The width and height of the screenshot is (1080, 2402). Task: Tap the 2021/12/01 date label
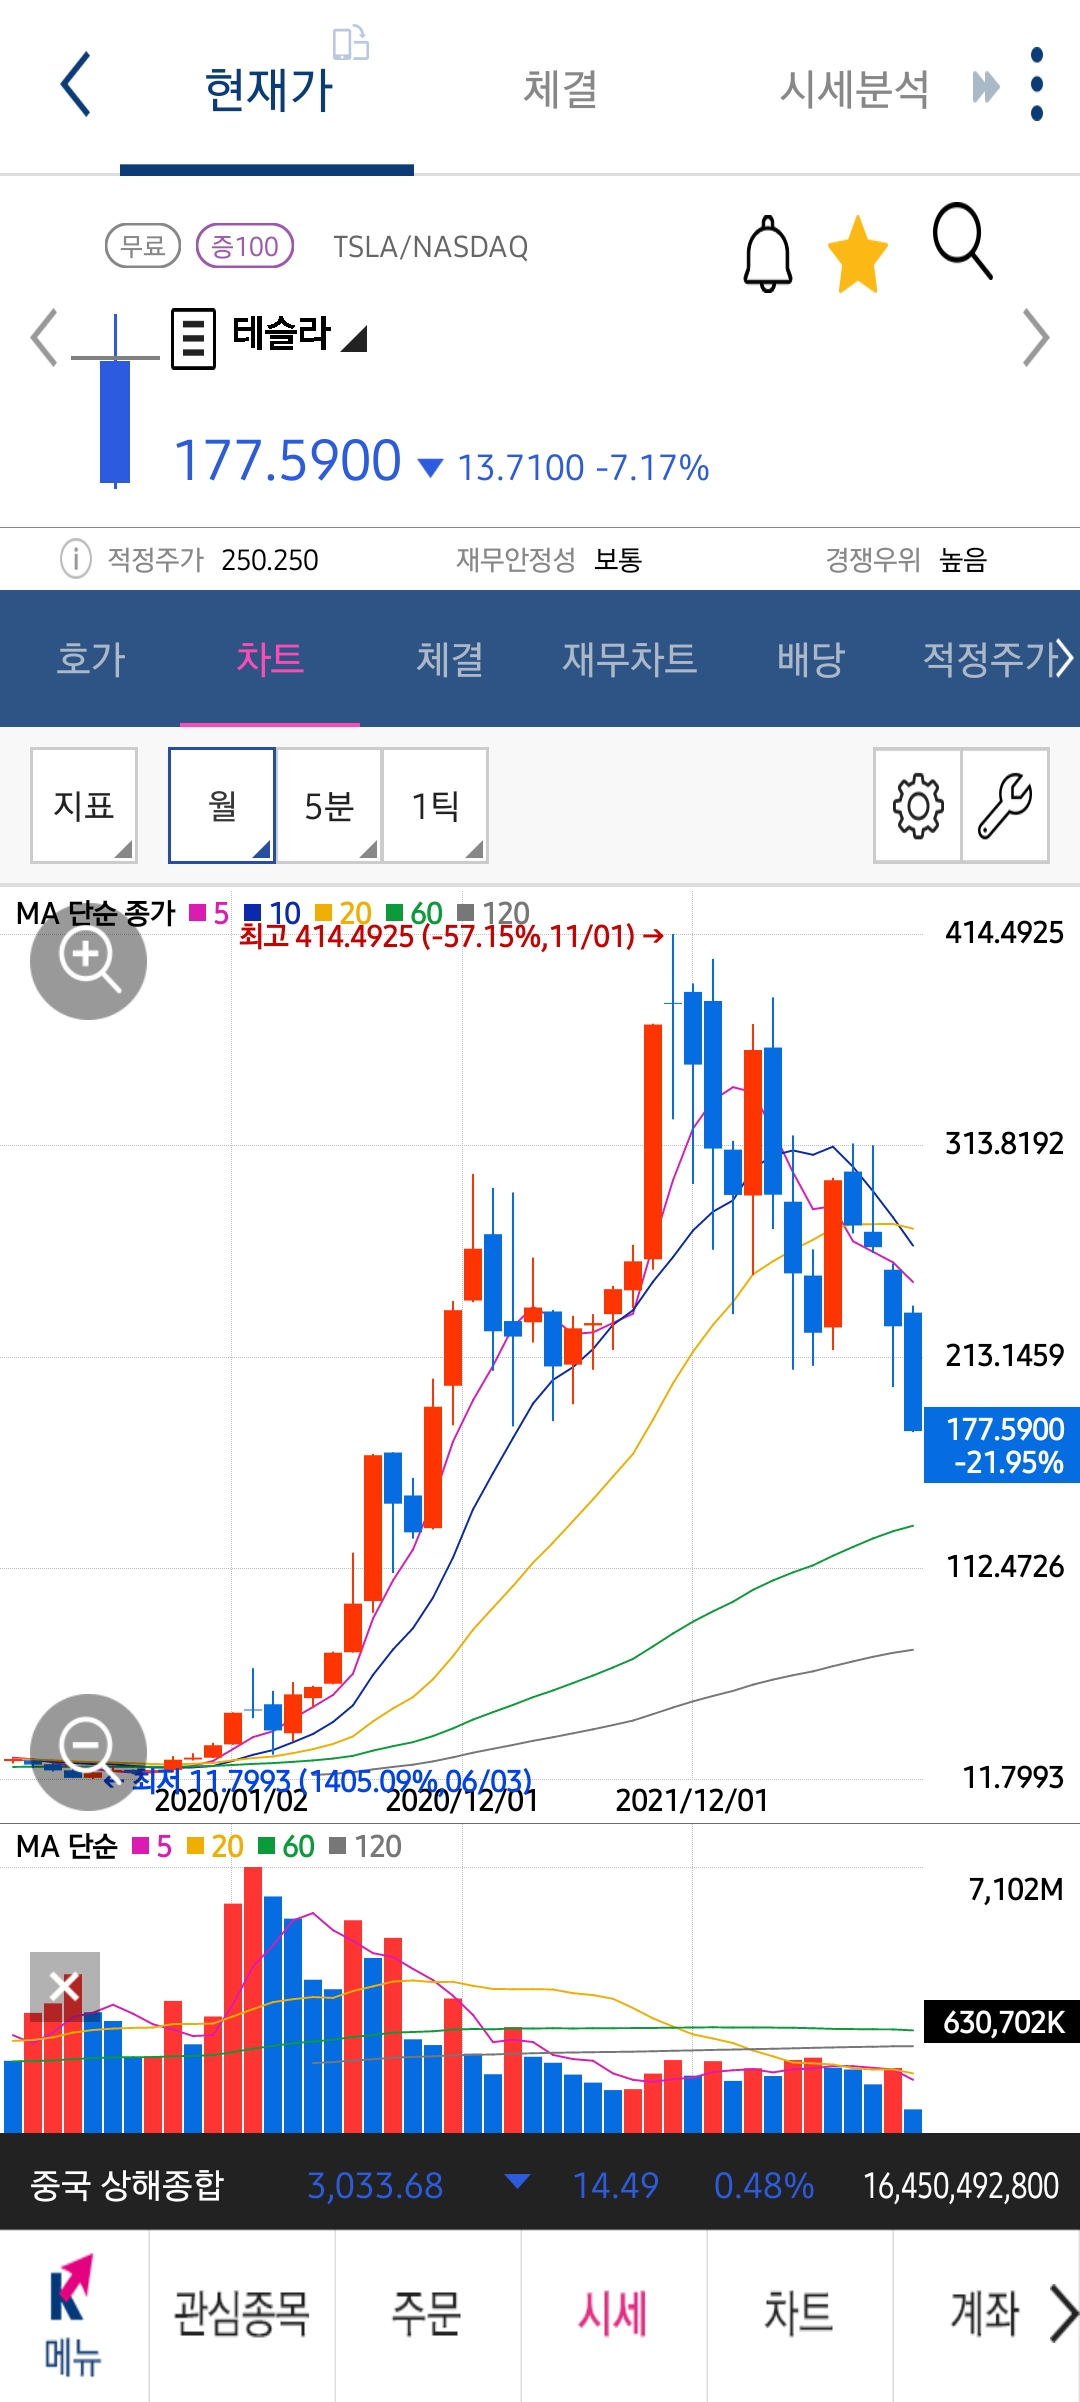(x=692, y=1800)
